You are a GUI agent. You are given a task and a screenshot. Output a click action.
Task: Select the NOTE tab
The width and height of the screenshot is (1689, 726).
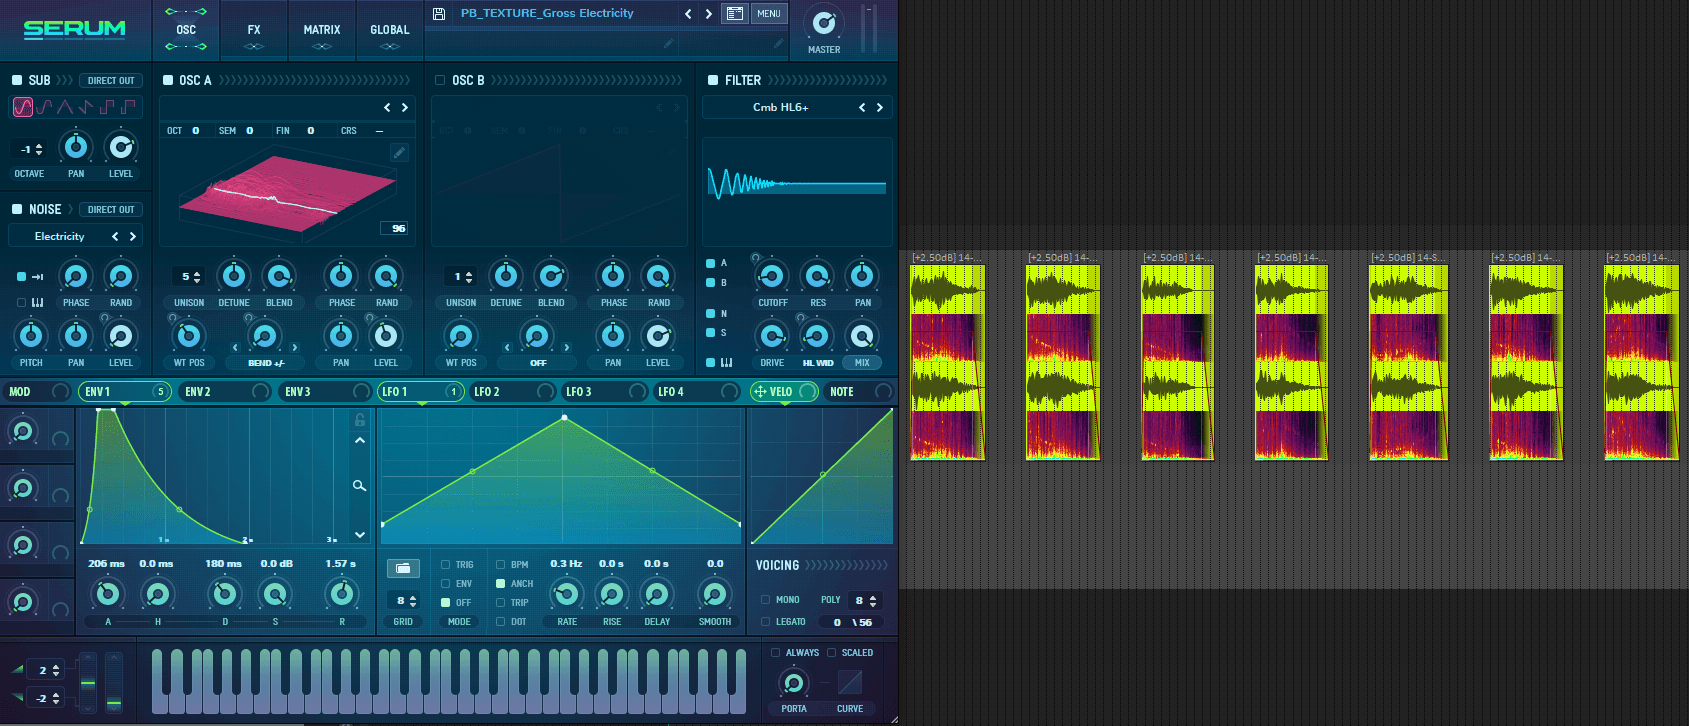point(858,392)
